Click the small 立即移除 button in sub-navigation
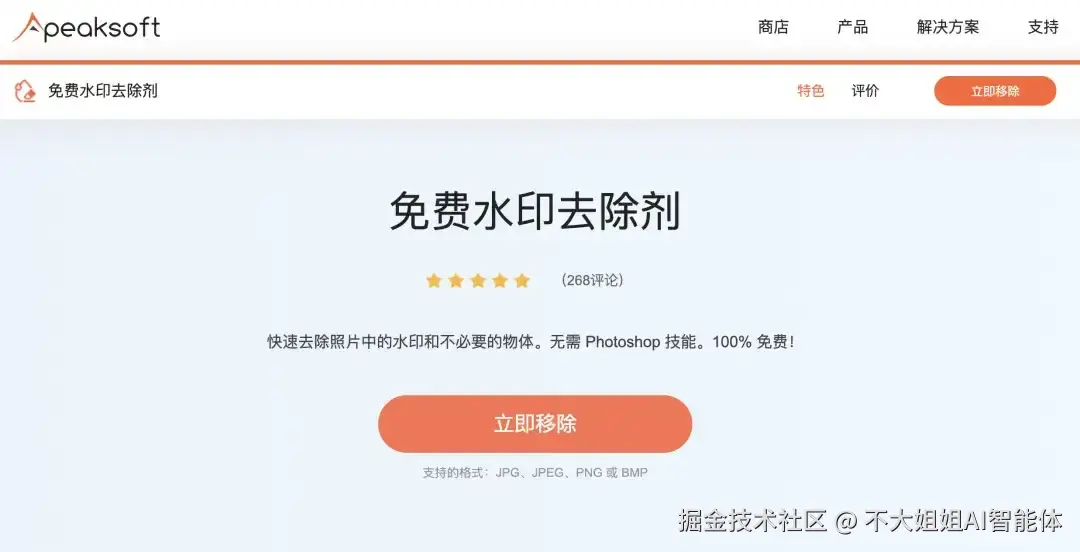 tap(995, 91)
